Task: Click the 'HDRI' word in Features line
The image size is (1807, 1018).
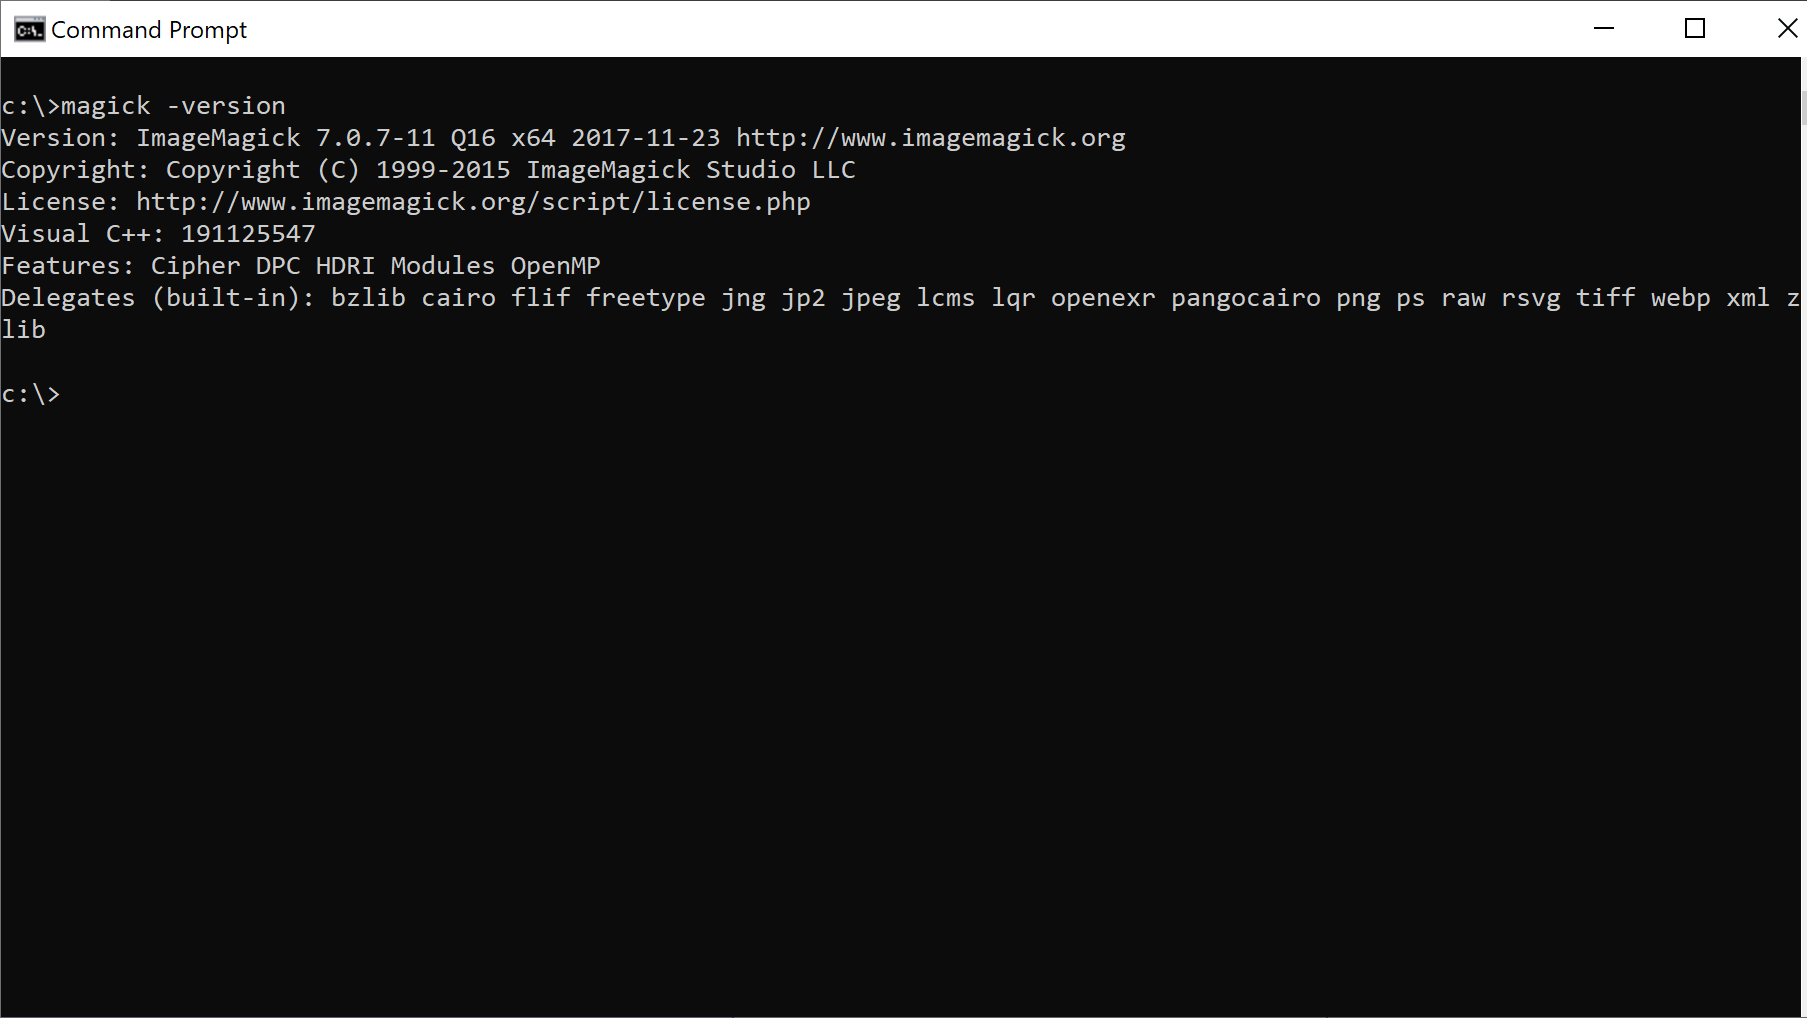Action: click(346, 266)
